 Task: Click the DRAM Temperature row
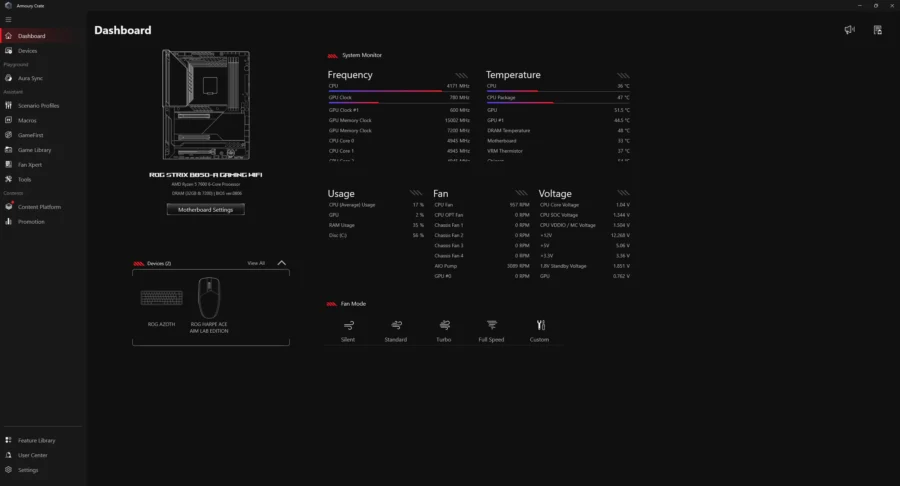pyautogui.click(x=558, y=131)
